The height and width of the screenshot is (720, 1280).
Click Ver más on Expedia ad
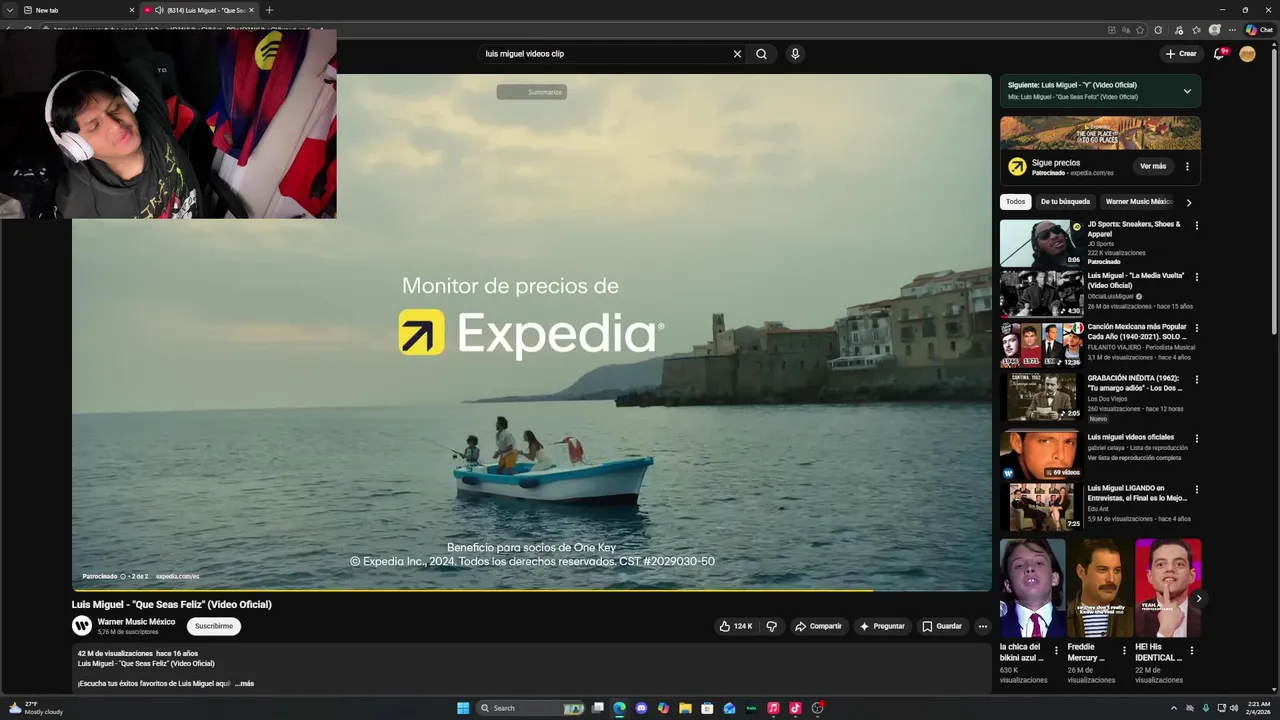coord(1153,166)
